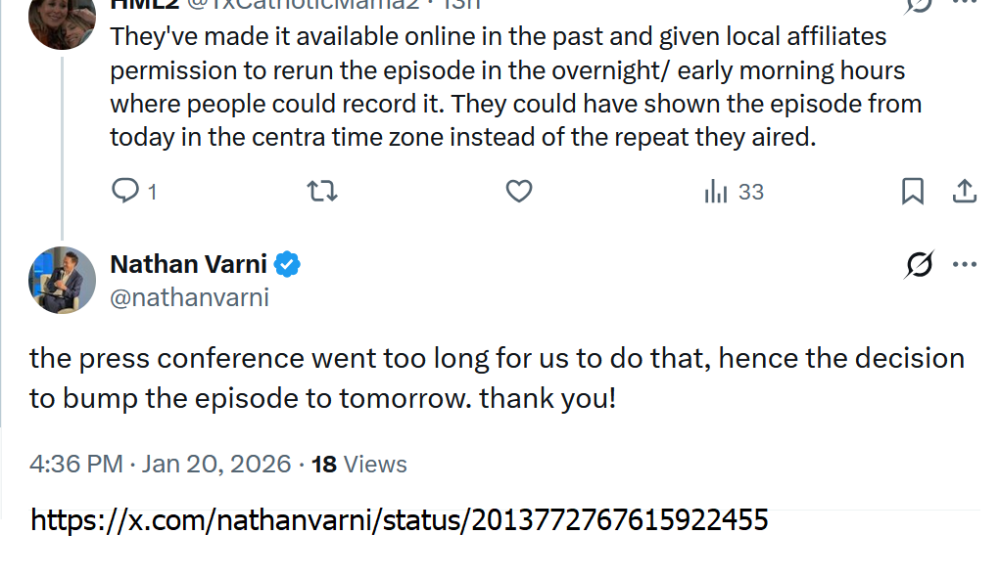
Task: Click the reply icon on HML2's tweet
Action: point(124,191)
